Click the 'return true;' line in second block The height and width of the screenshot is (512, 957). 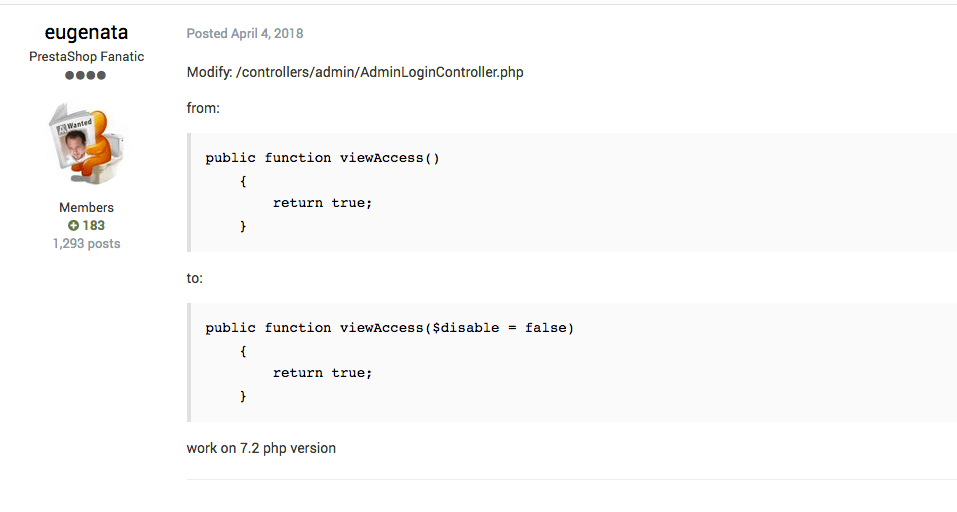click(x=322, y=373)
